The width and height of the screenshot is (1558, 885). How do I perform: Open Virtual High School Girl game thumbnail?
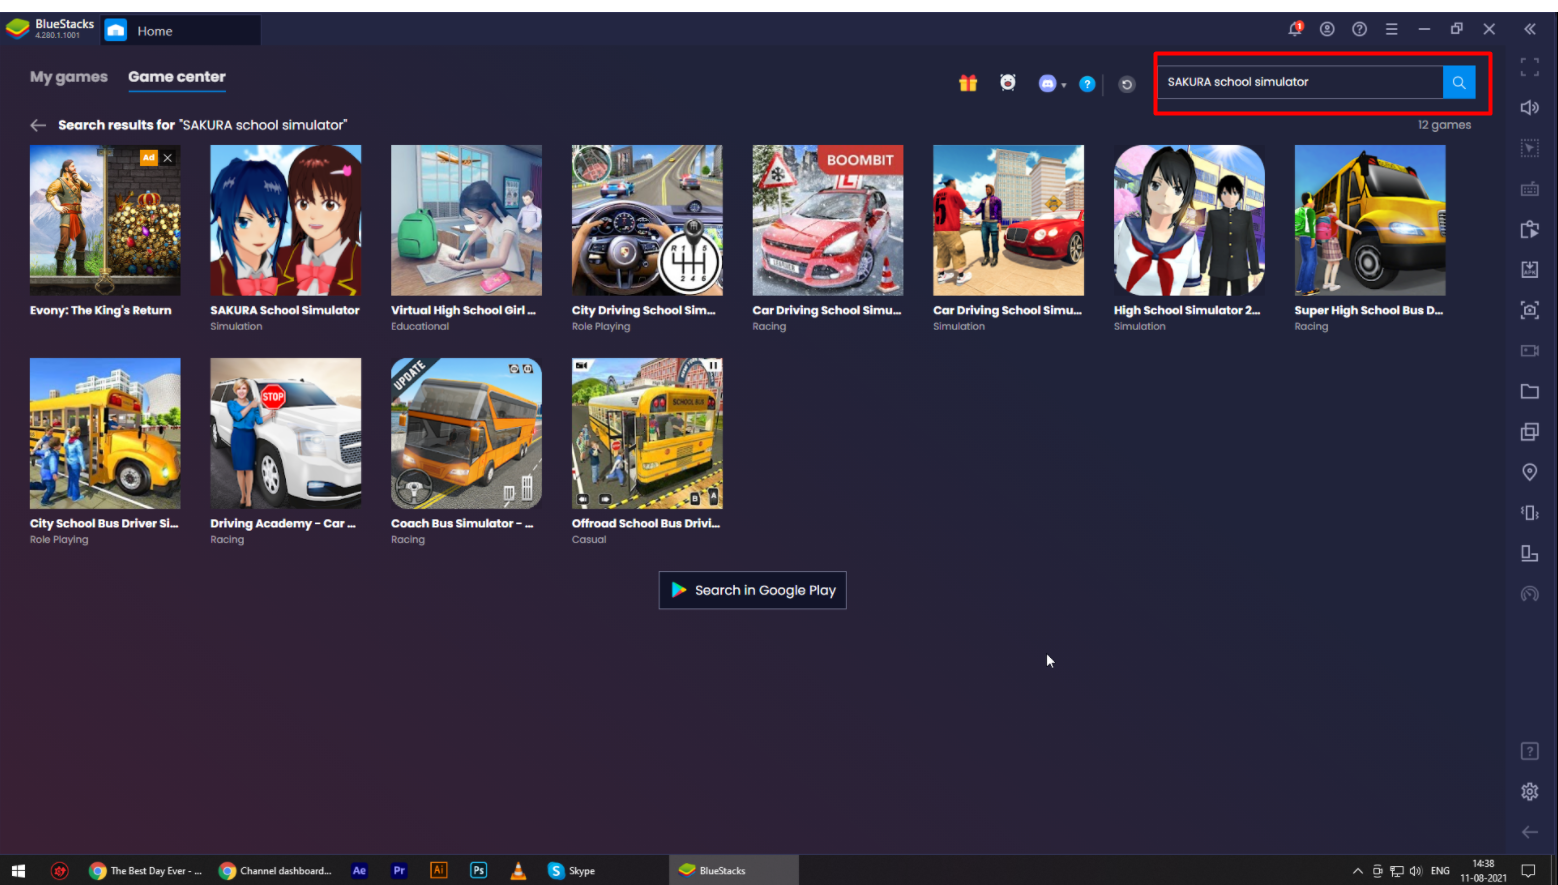click(x=466, y=220)
